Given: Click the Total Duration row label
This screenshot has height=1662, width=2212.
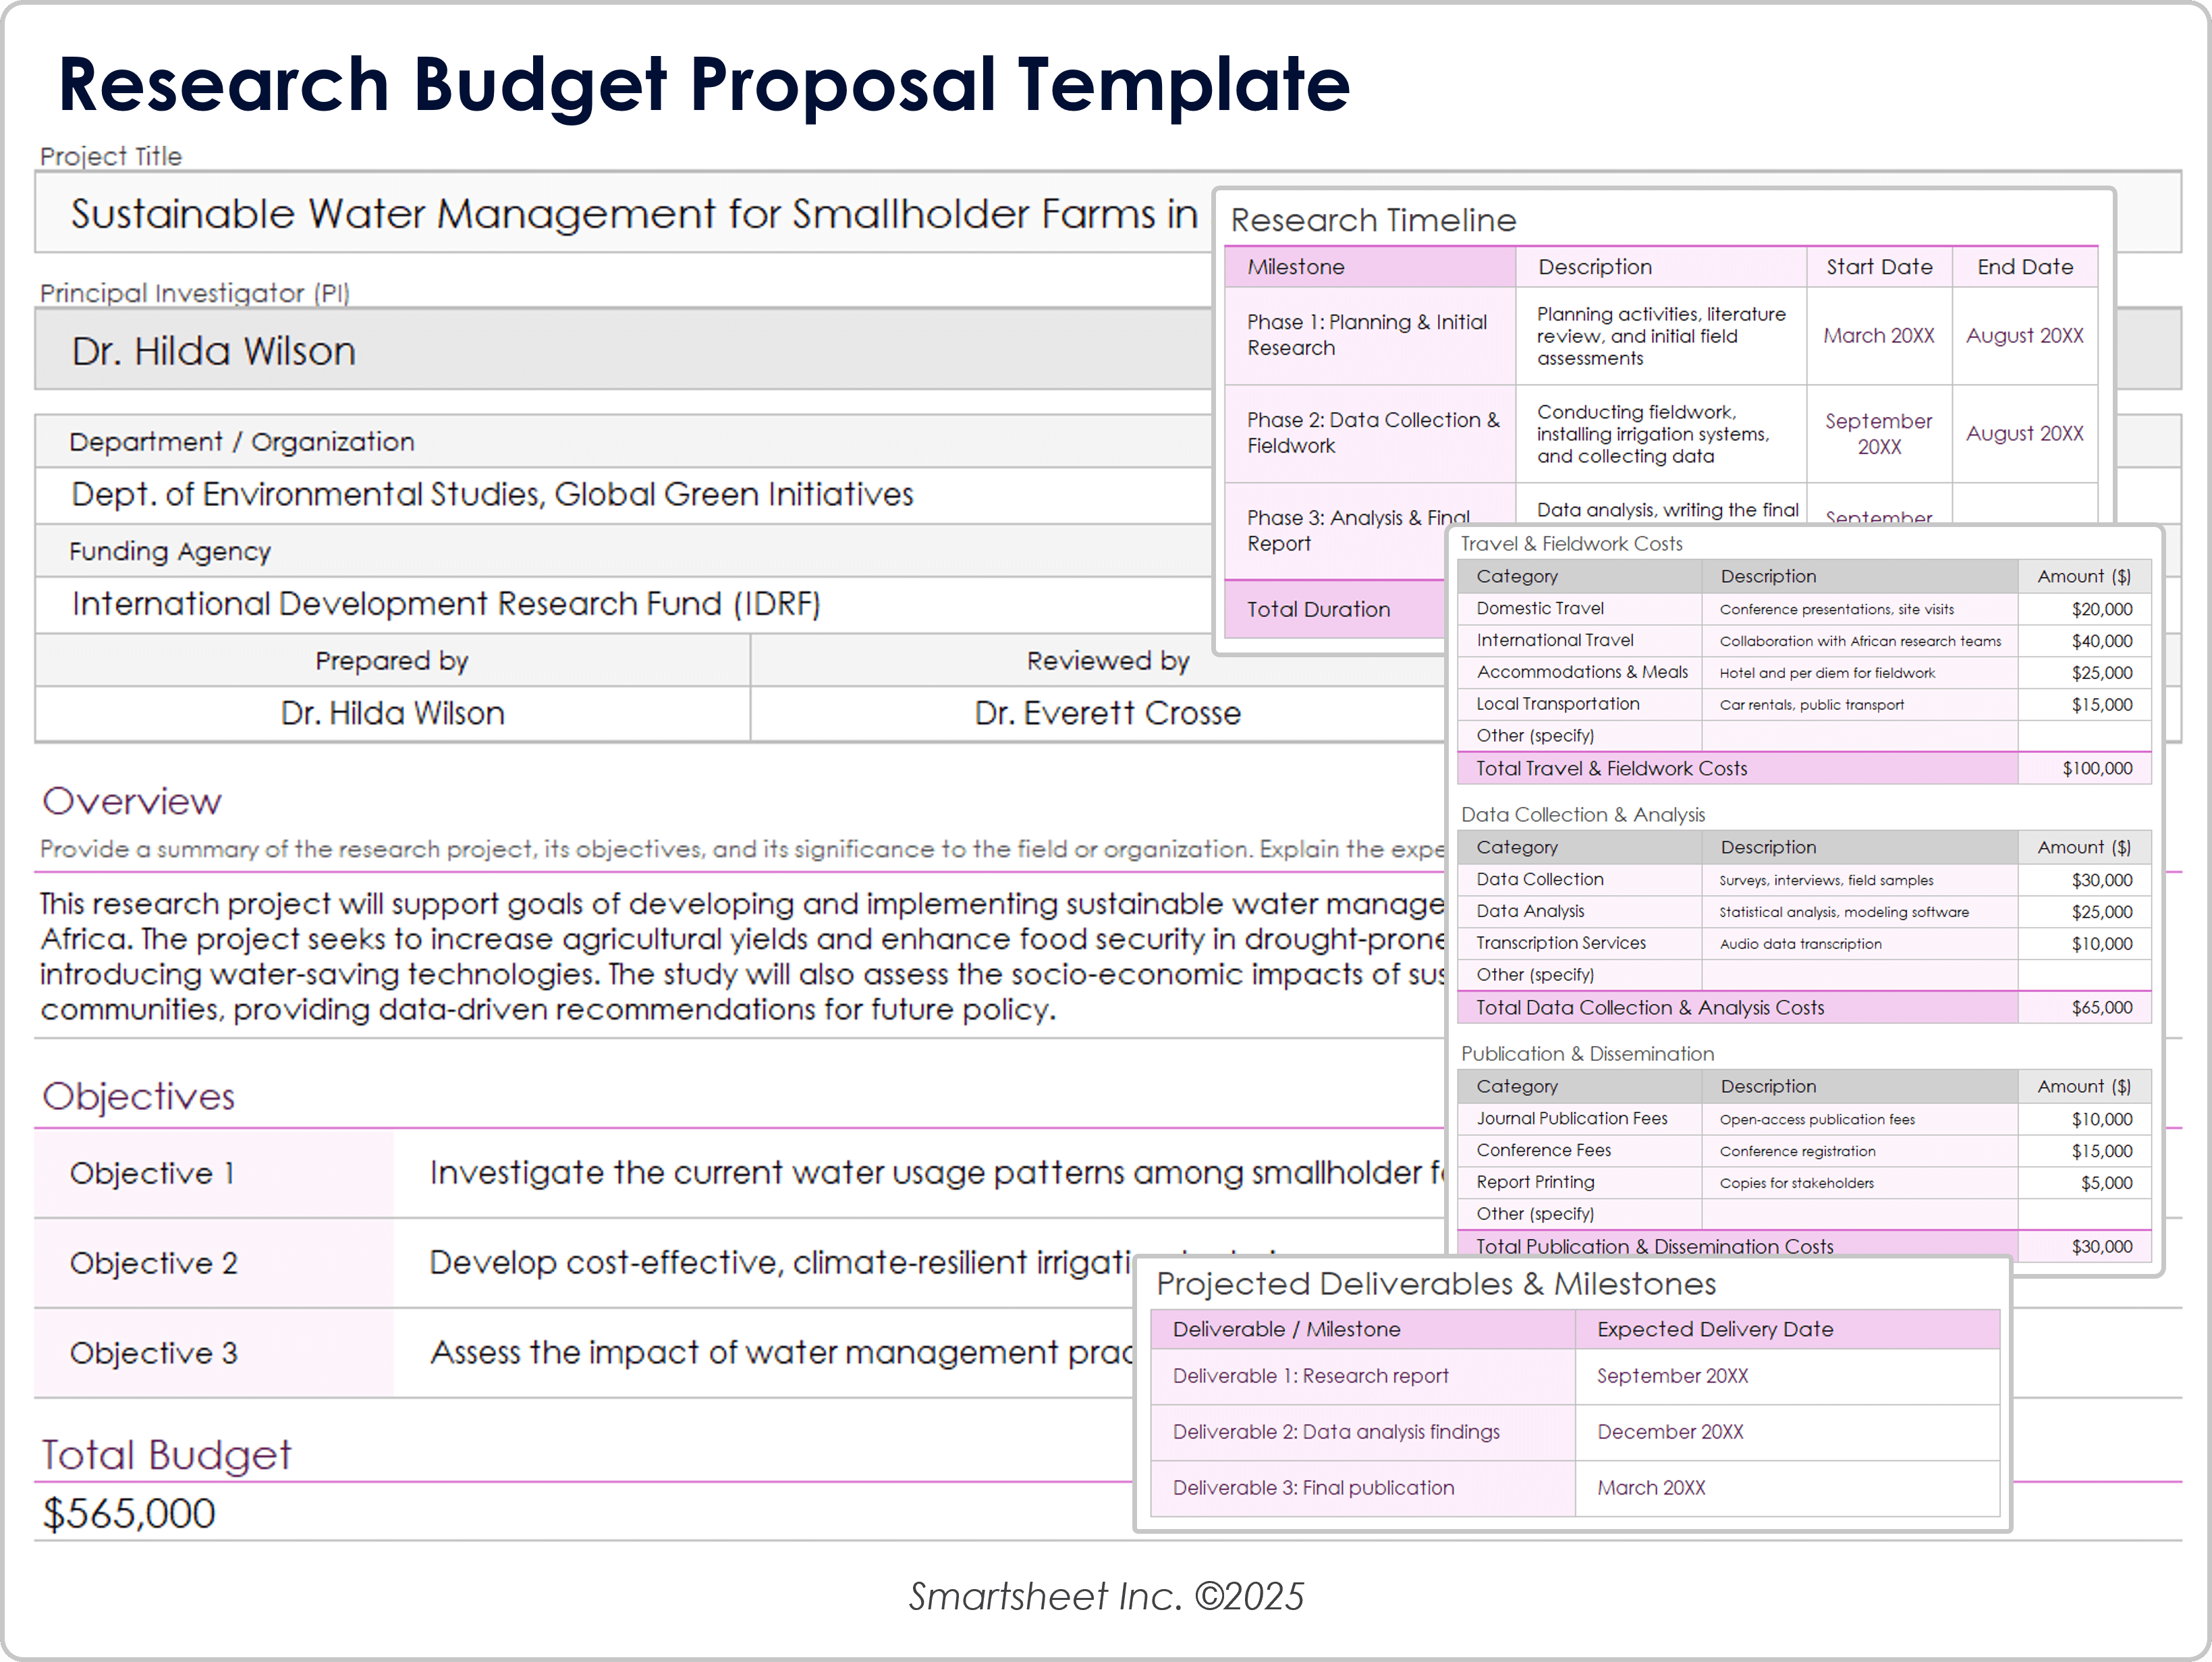Looking at the screenshot, I should (x=1318, y=609).
